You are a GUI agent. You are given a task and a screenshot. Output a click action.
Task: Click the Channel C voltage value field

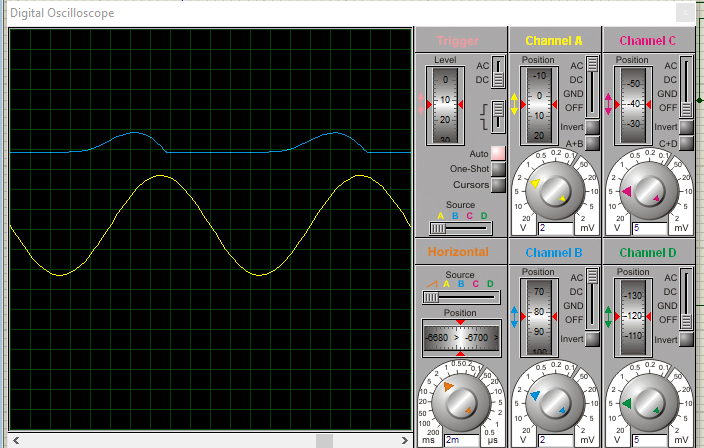[x=650, y=228]
